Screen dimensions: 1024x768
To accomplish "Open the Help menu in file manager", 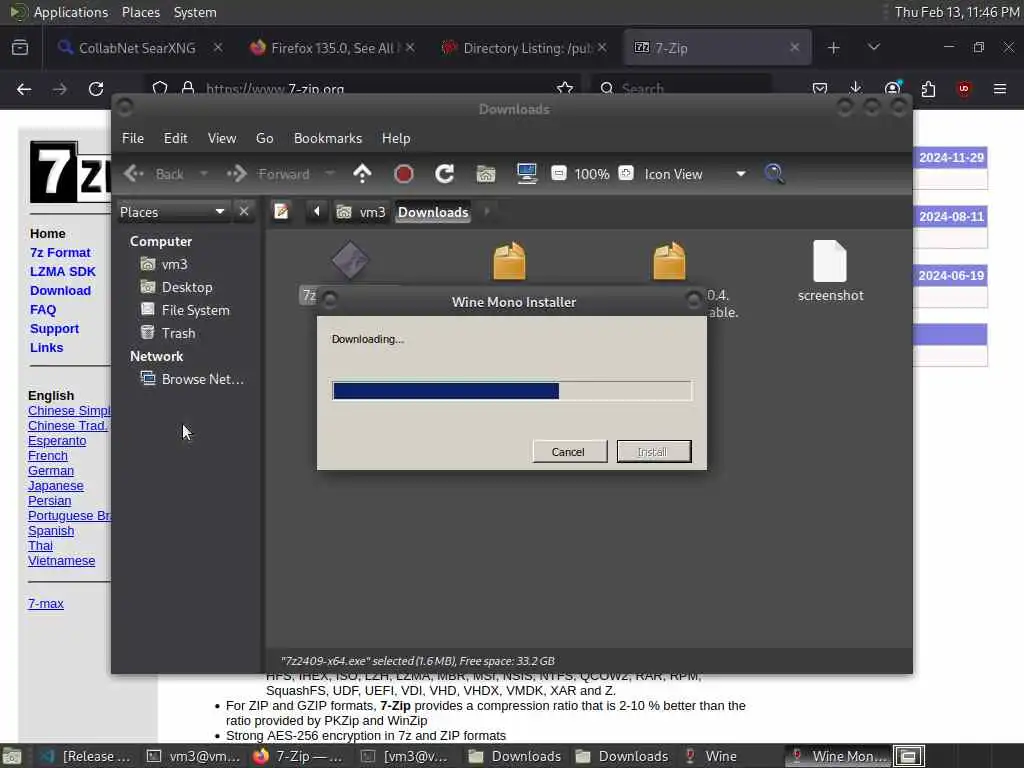I will [x=396, y=138].
